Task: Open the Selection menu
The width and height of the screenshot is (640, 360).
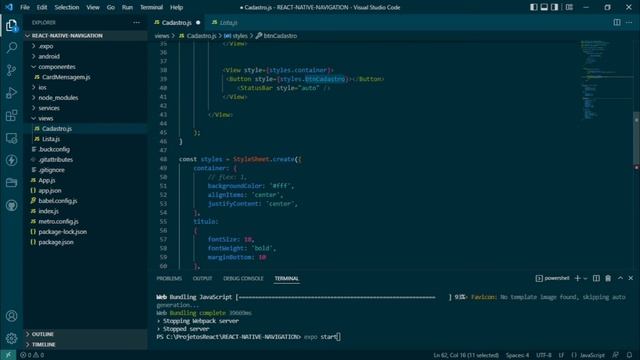Action: pyautogui.click(x=67, y=7)
